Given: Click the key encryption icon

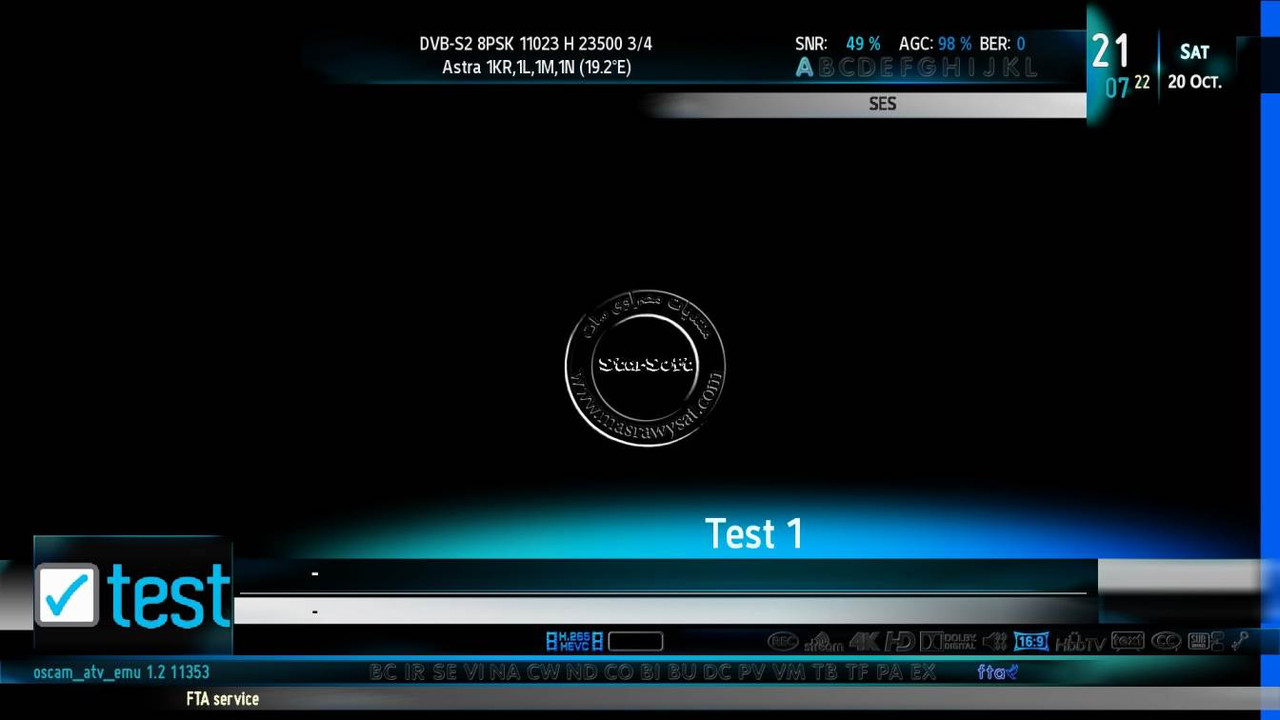Looking at the screenshot, I should tap(1240, 641).
